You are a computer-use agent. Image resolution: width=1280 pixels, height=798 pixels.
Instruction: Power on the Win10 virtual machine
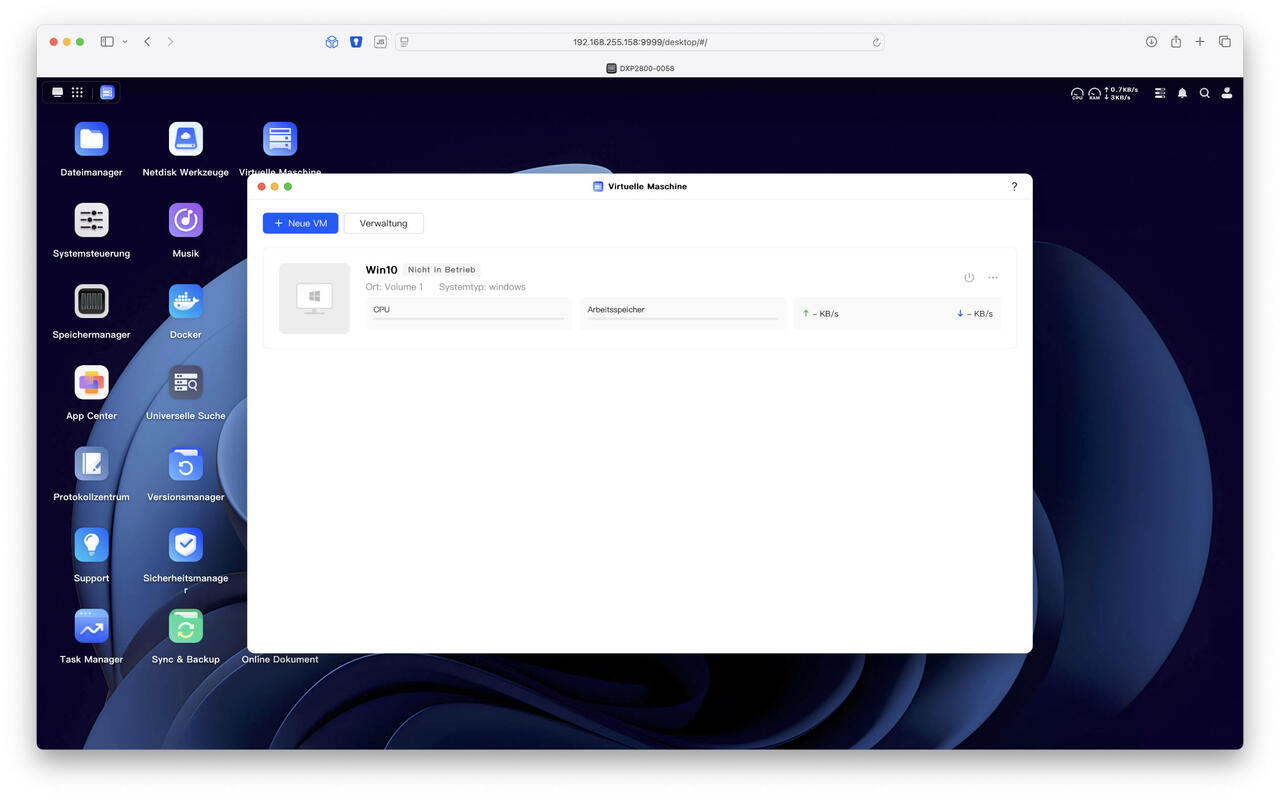pos(968,278)
